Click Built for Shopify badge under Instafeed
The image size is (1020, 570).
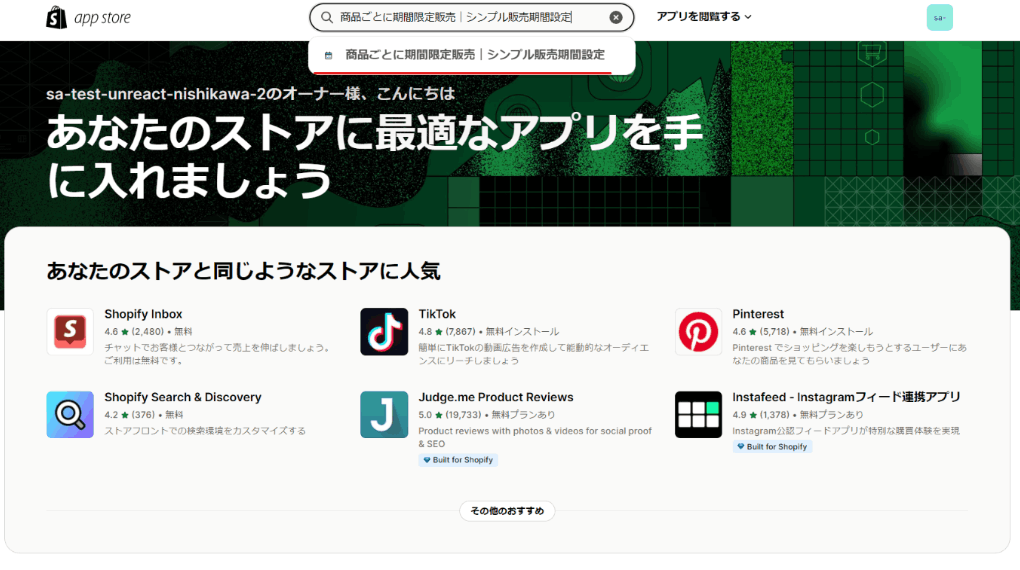(772, 447)
